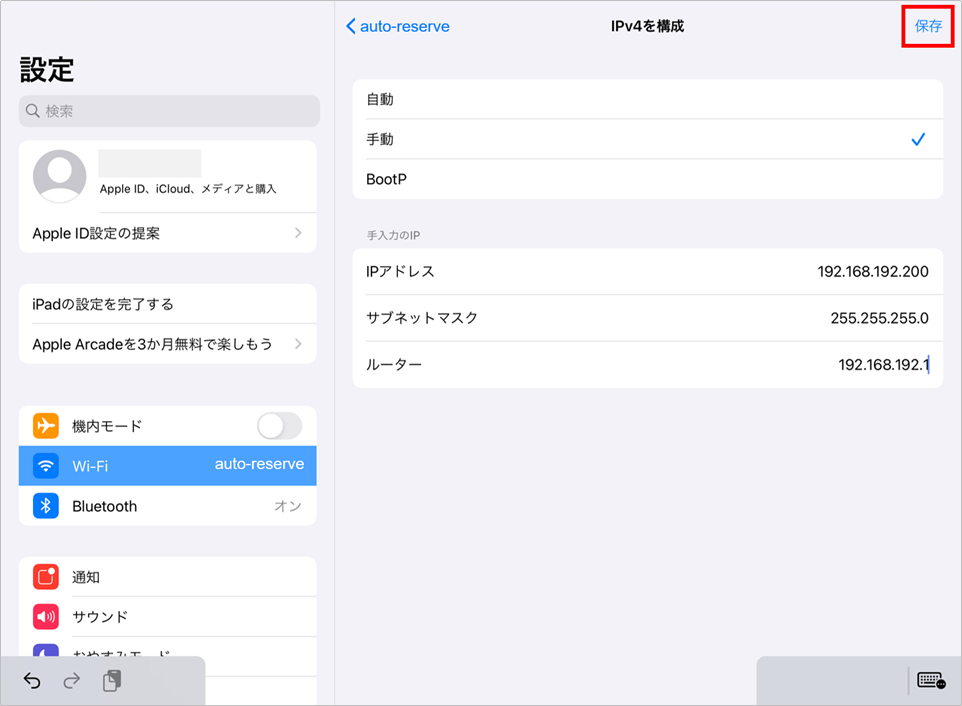
Task: Tap the keyboard icon at bottom right
Action: coord(931,681)
